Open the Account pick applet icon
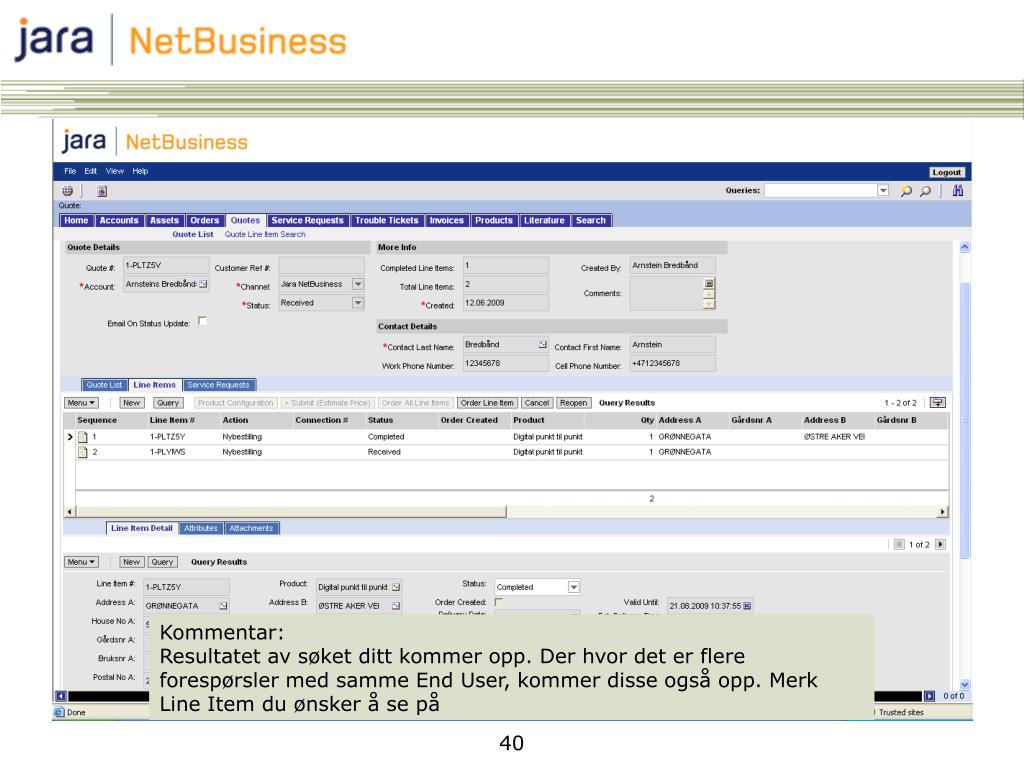Image resolution: width=1024 pixels, height=768 pixels. pos(204,284)
